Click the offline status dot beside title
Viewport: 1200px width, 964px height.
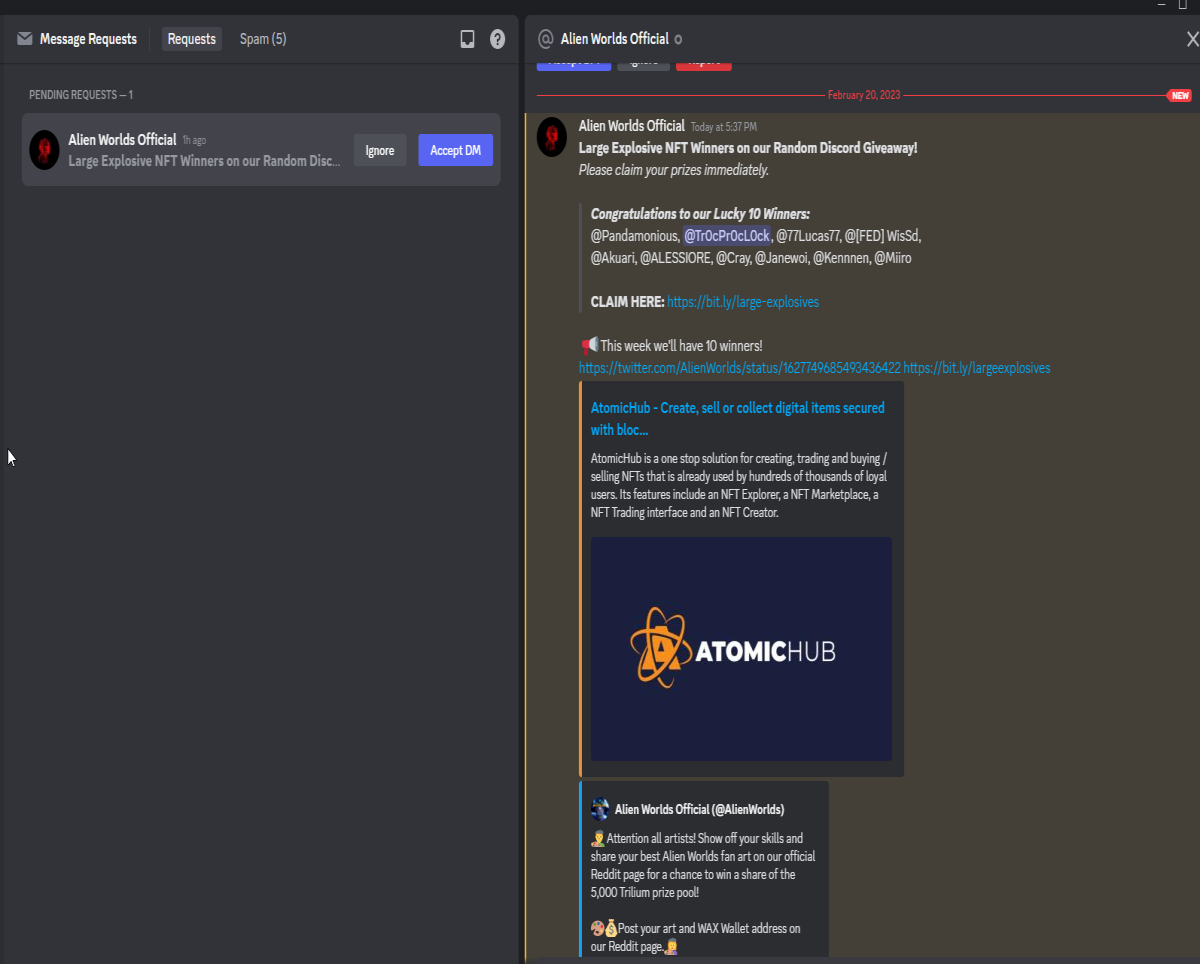pyautogui.click(x=678, y=39)
